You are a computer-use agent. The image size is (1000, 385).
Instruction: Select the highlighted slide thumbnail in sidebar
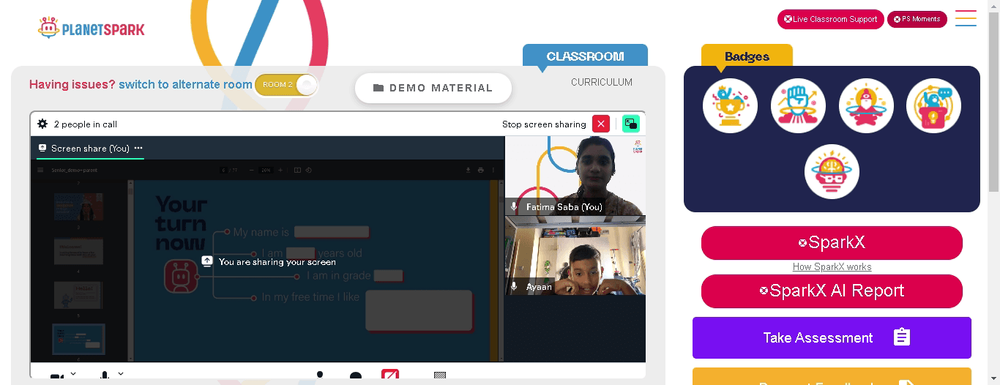tap(78, 339)
